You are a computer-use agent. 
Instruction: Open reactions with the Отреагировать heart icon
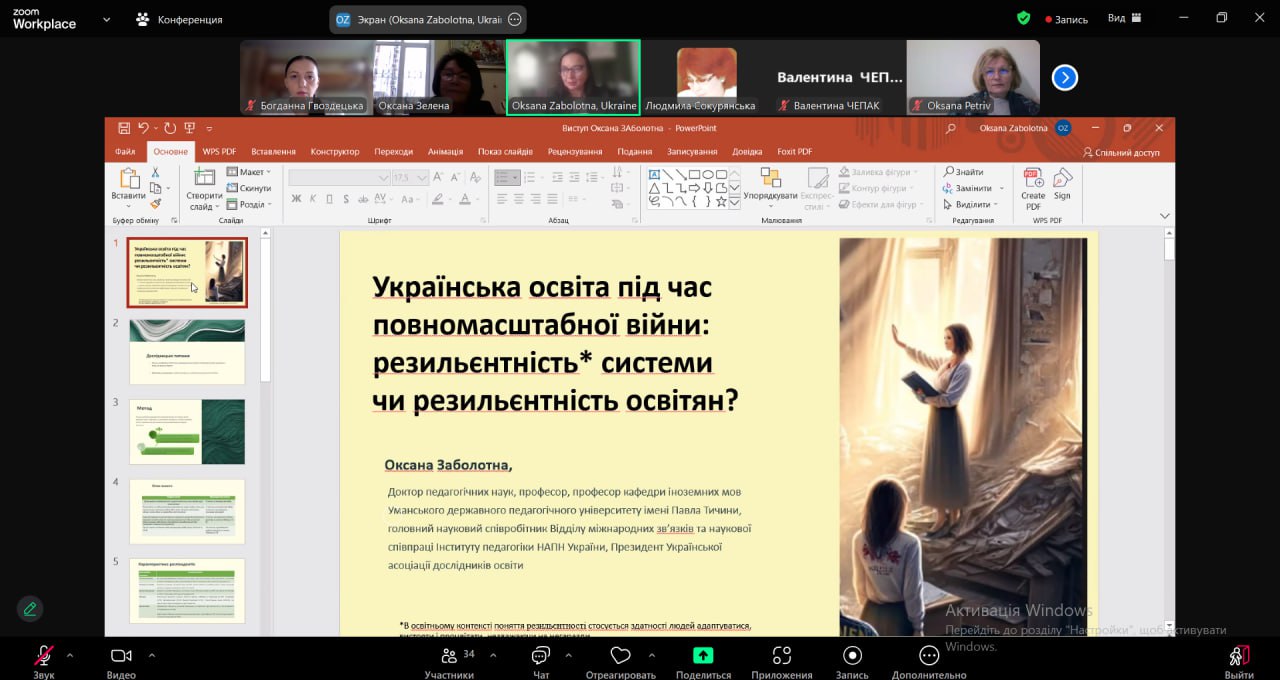620,656
